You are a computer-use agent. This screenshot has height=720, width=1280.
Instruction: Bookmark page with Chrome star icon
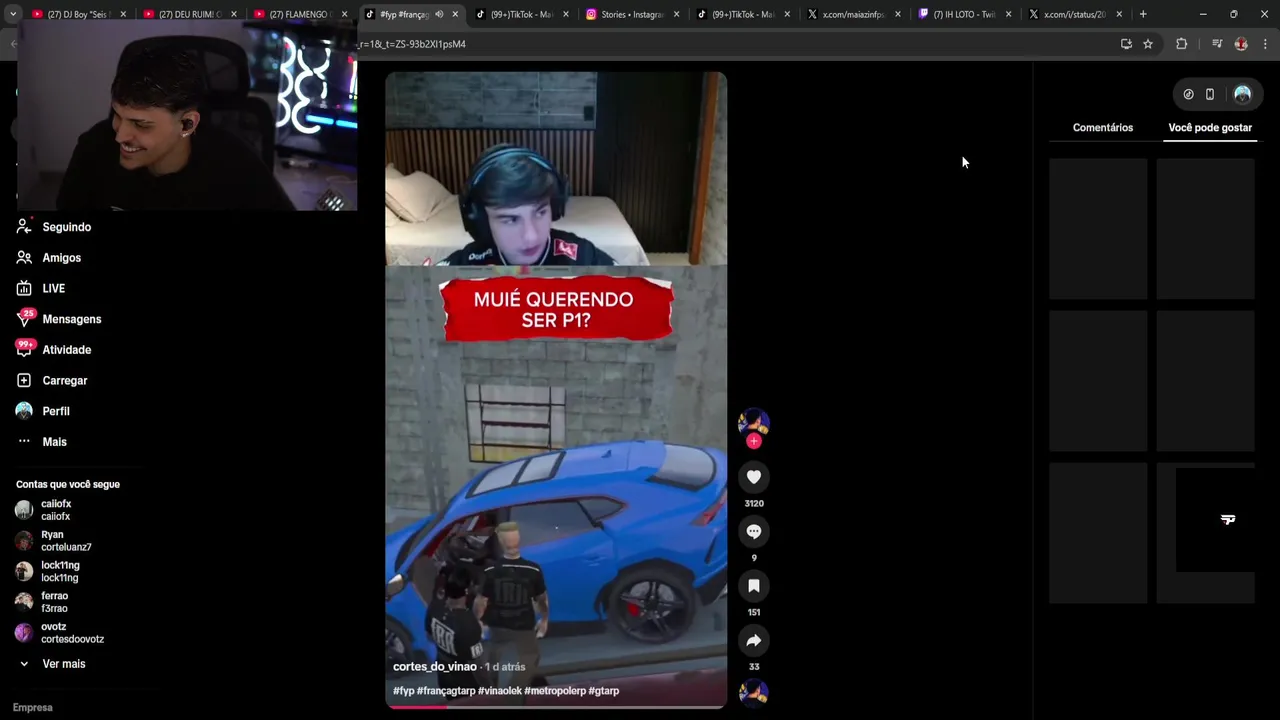1148,44
